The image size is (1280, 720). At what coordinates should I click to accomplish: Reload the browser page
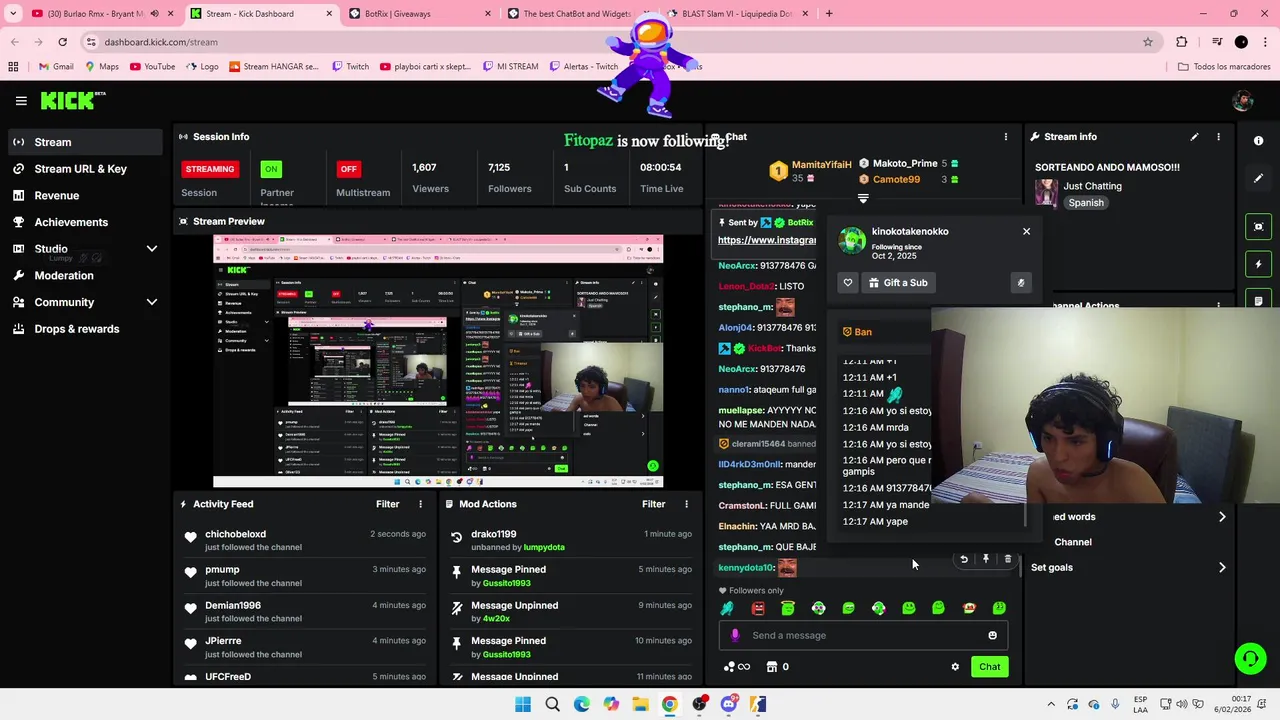coord(62,42)
